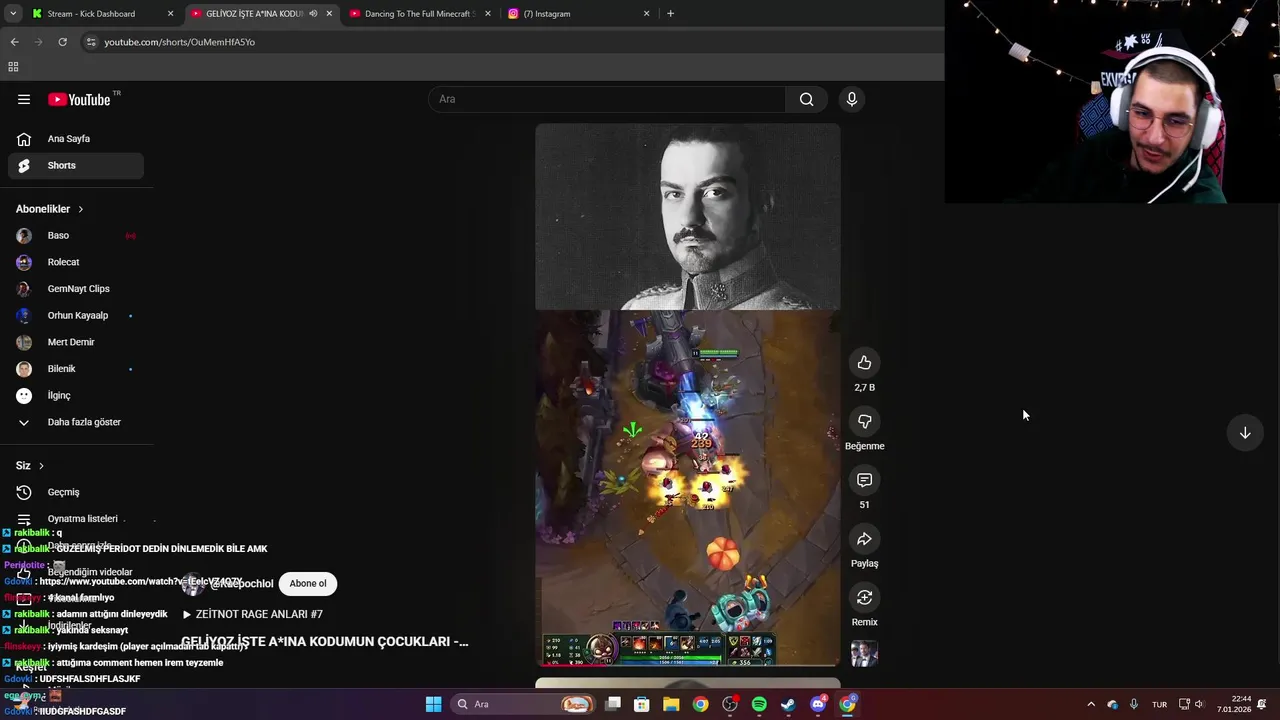Image resolution: width=1280 pixels, height=720 pixels.
Task: Open the apps grid in bookmarks bar
Action: point(13,67)
